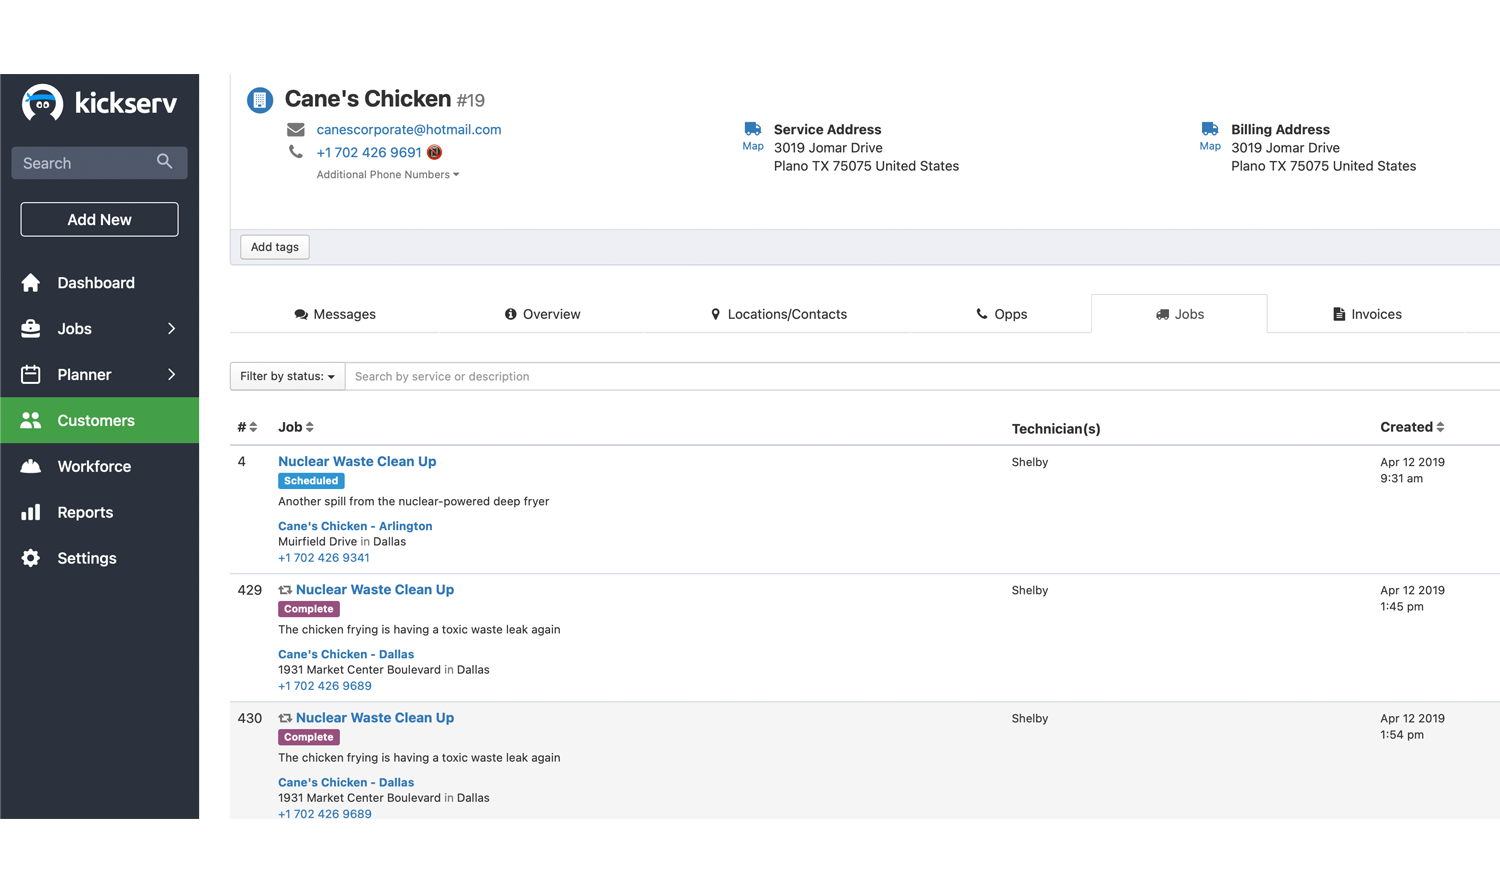The image size is (1500, 892).
Task: Click the Customers people icon
Action: pyautogui.click(x=31, y=420)
